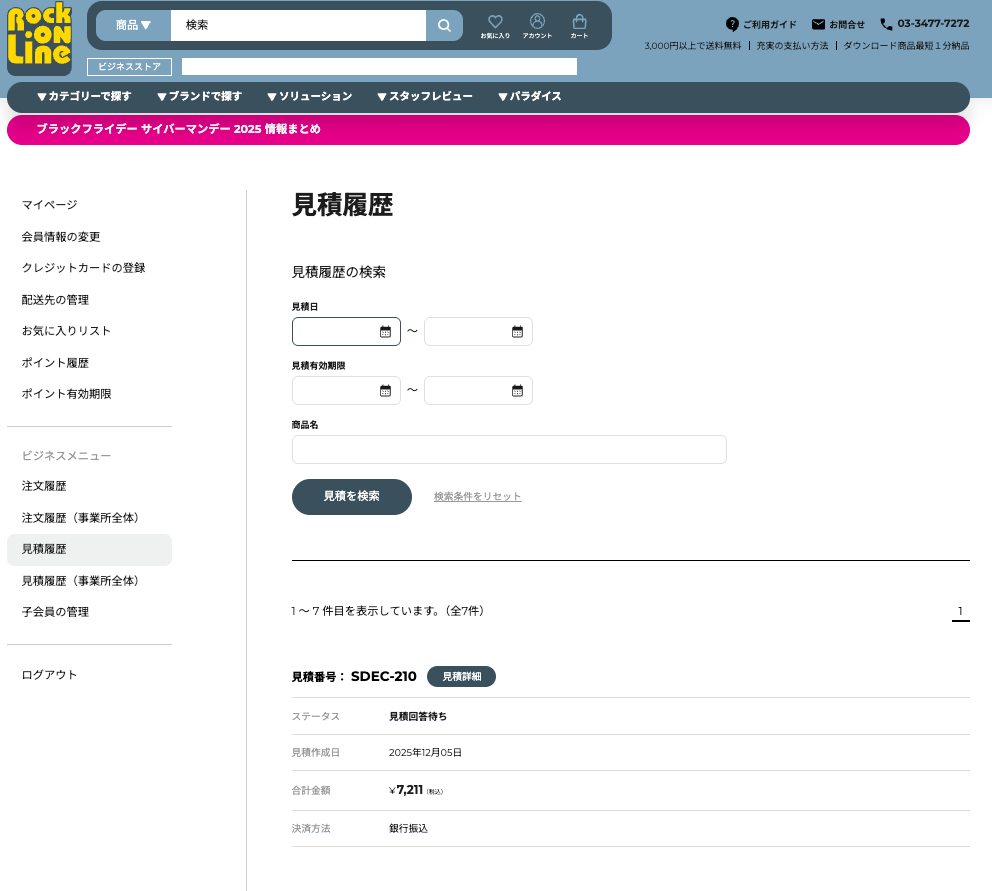
Task: Open calendar for 見積有効期限 end date
Action: click(x=517, y=391)
